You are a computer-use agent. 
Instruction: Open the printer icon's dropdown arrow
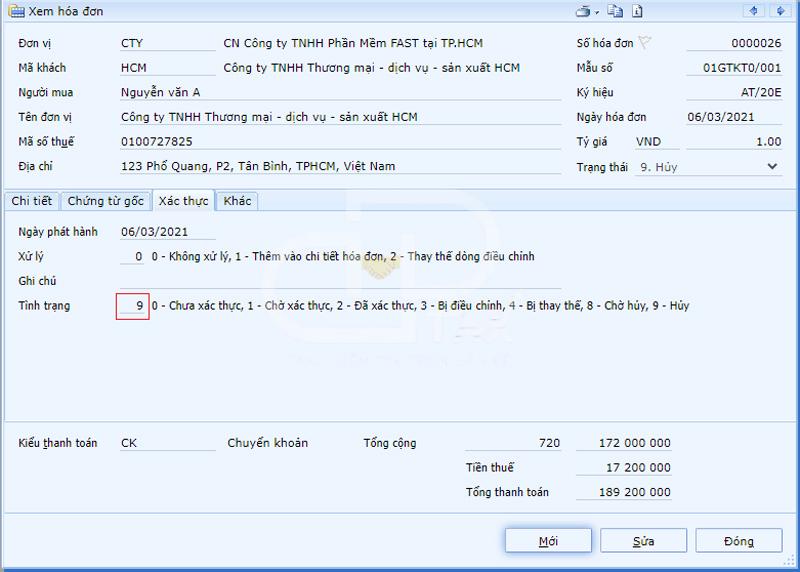tap(596, 12)
